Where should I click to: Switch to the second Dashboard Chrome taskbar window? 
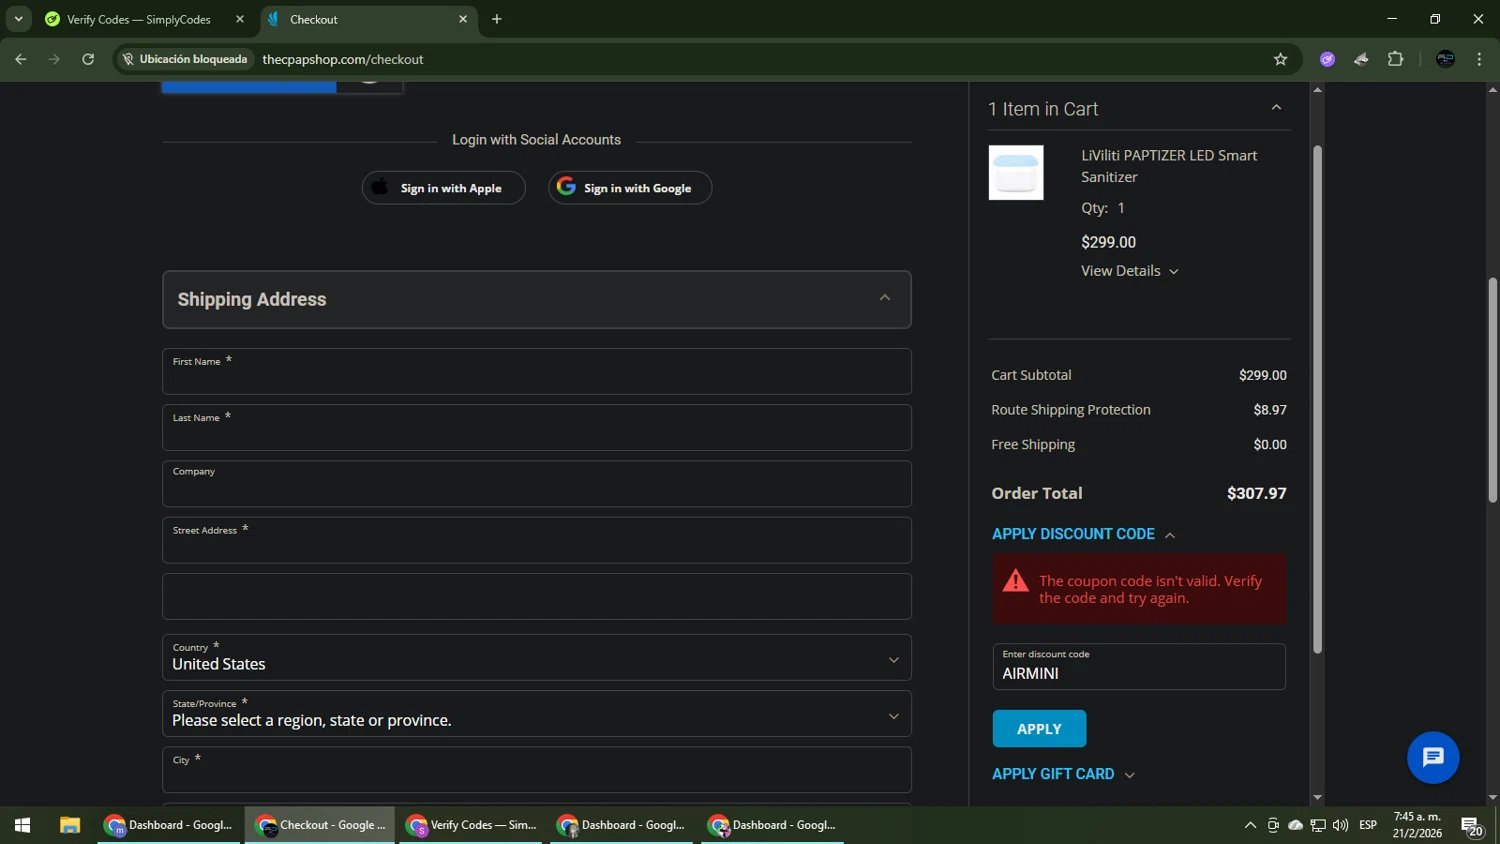622,825
